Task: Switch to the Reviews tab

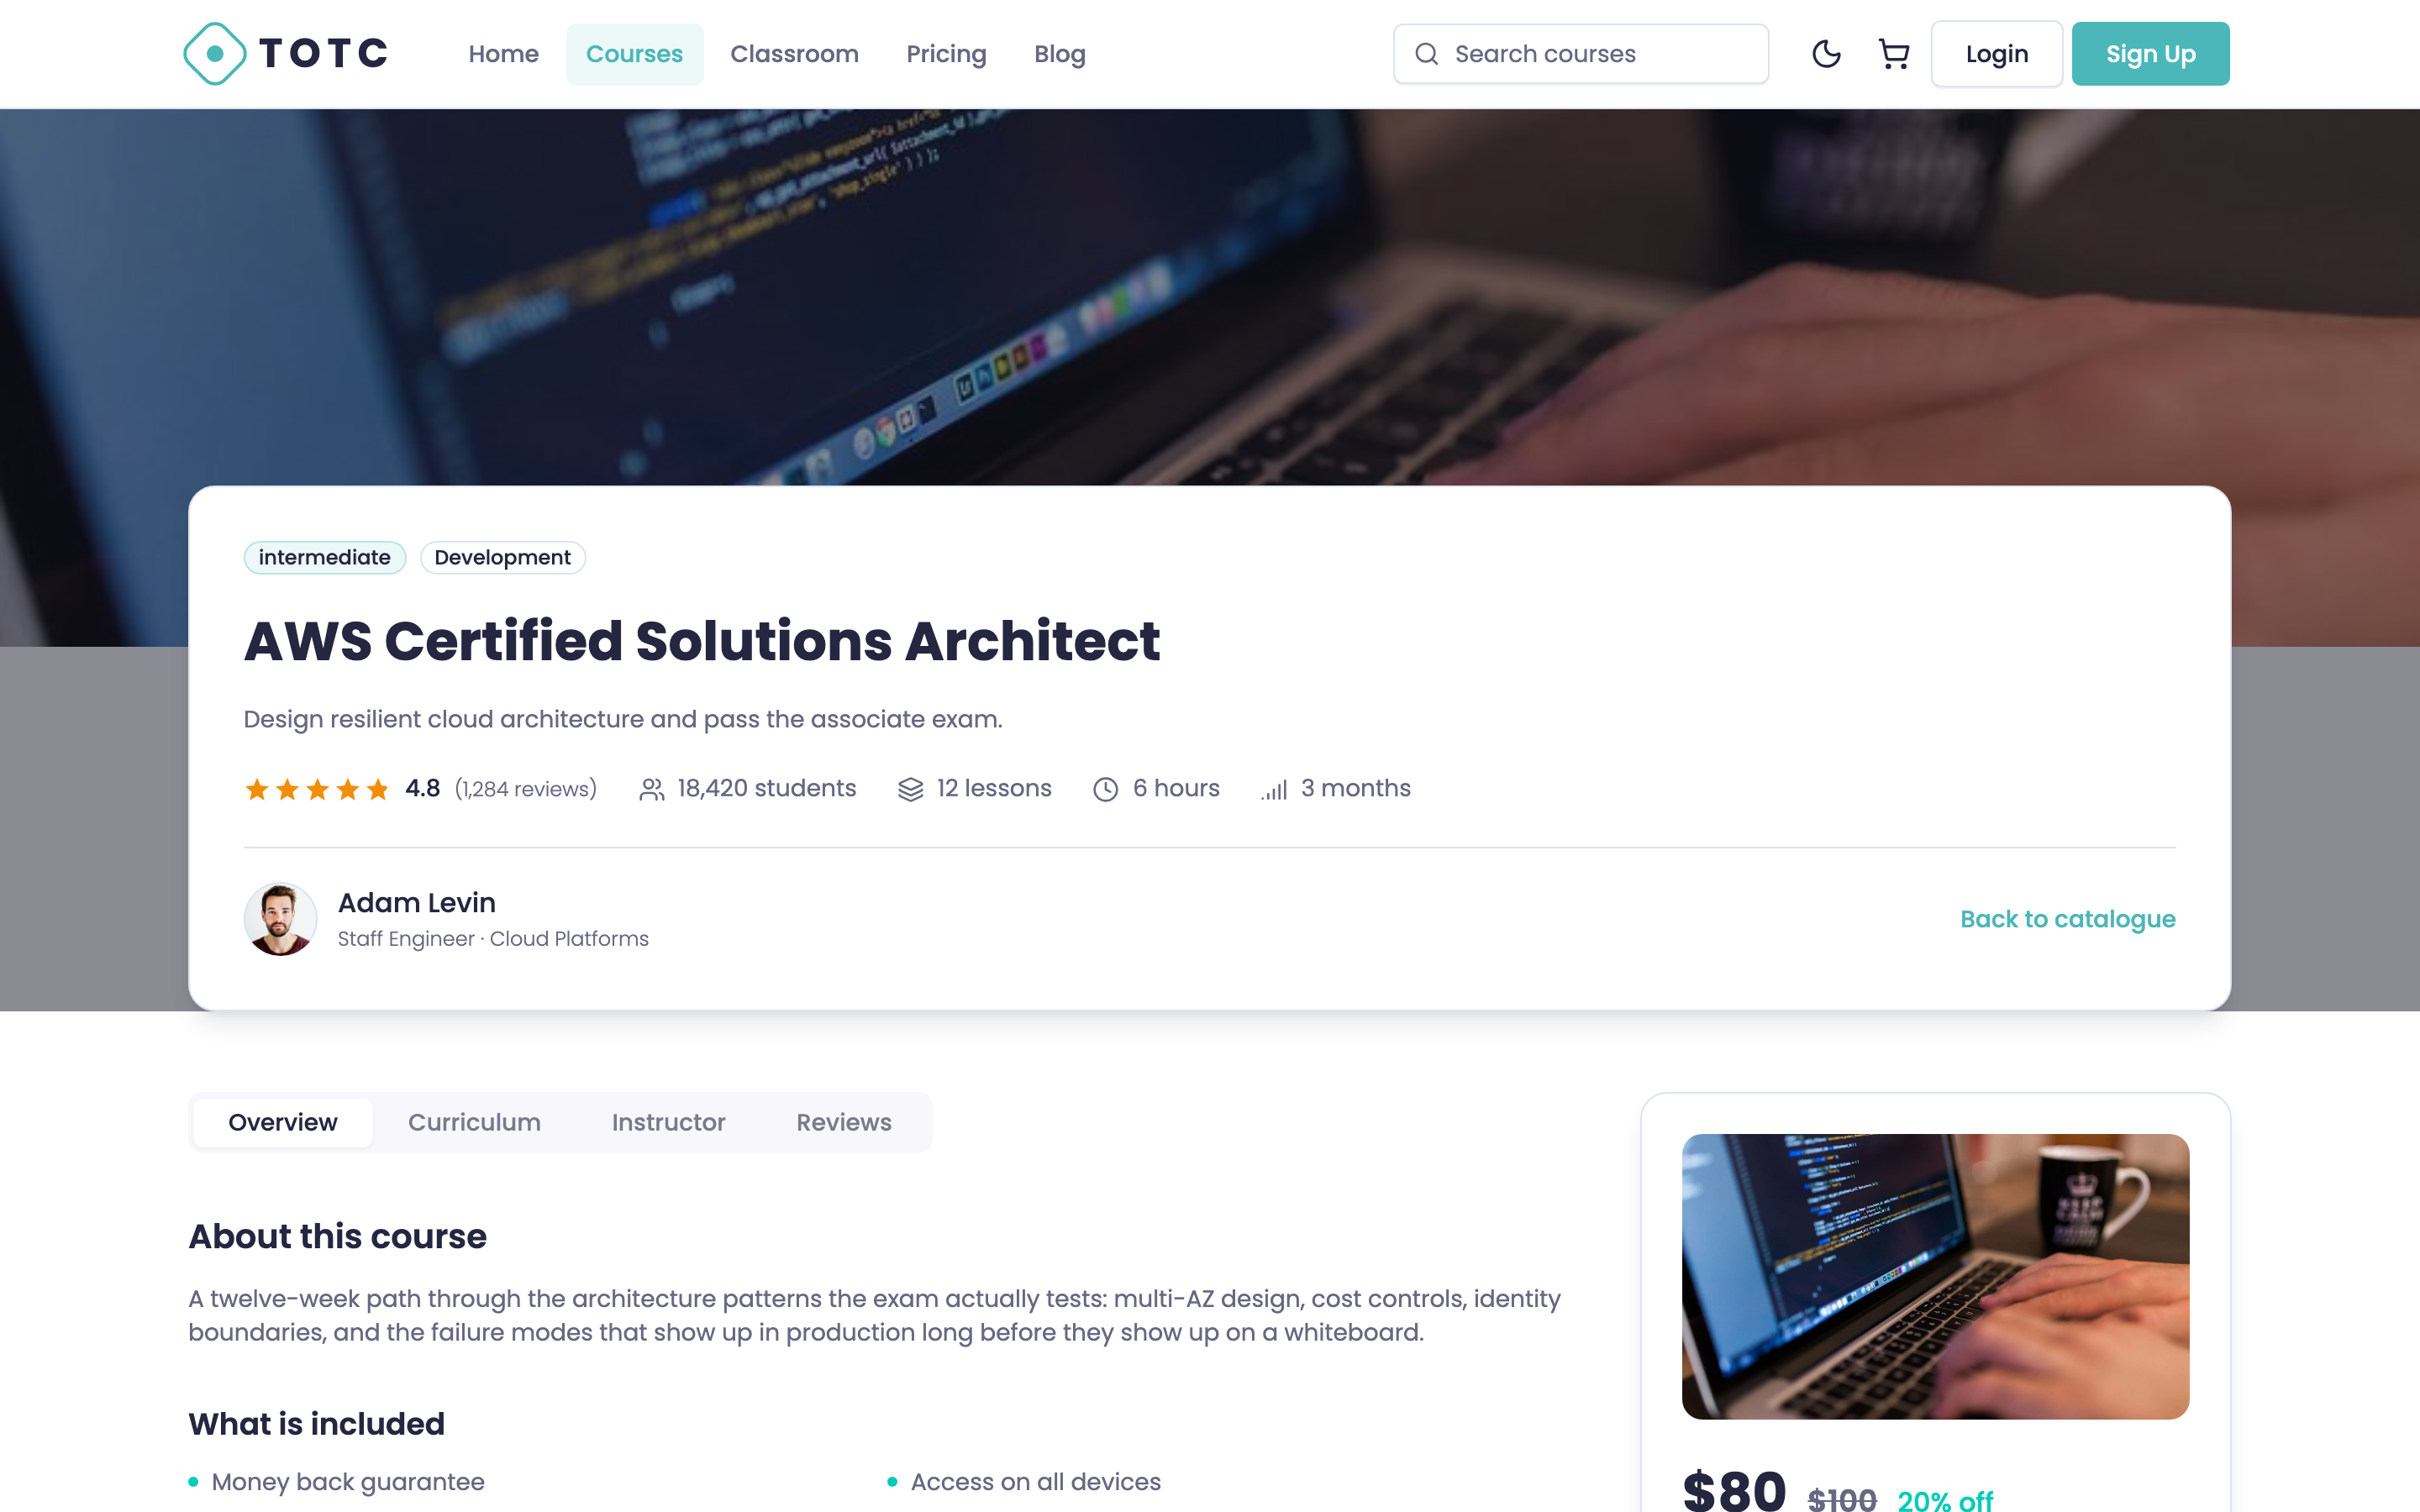Action: [844, 1122]
